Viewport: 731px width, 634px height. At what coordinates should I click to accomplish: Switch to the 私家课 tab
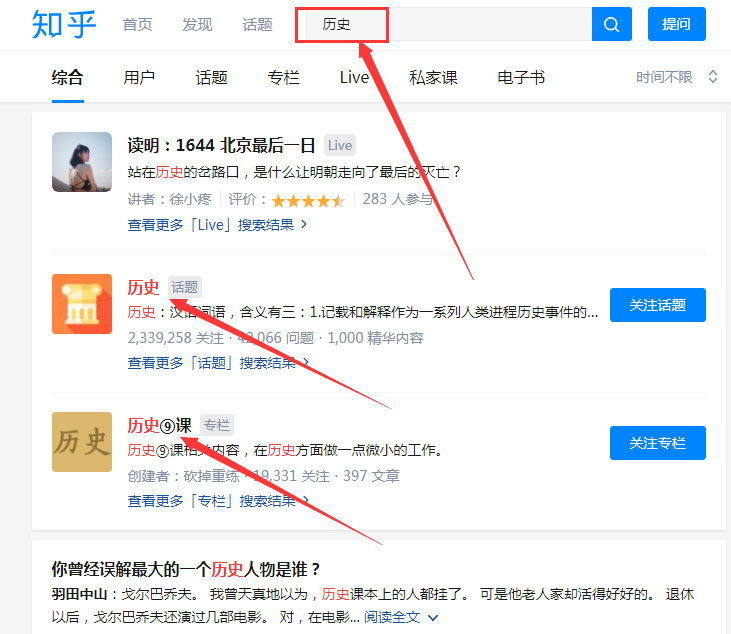pos(433,77)
